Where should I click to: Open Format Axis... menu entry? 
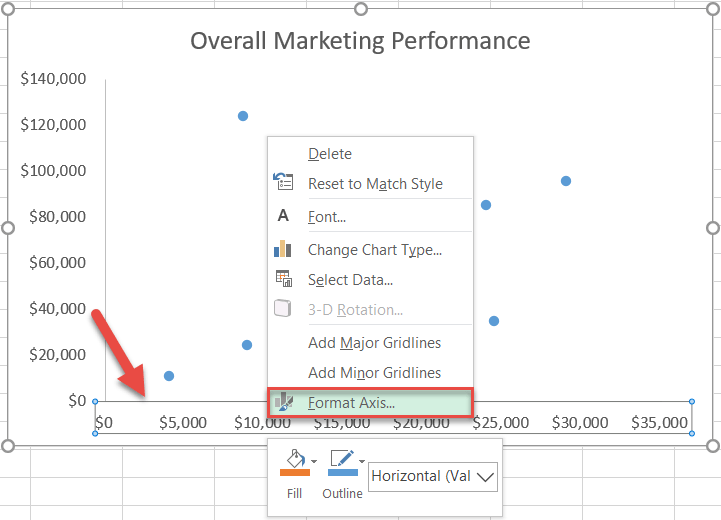pos(370,403)
